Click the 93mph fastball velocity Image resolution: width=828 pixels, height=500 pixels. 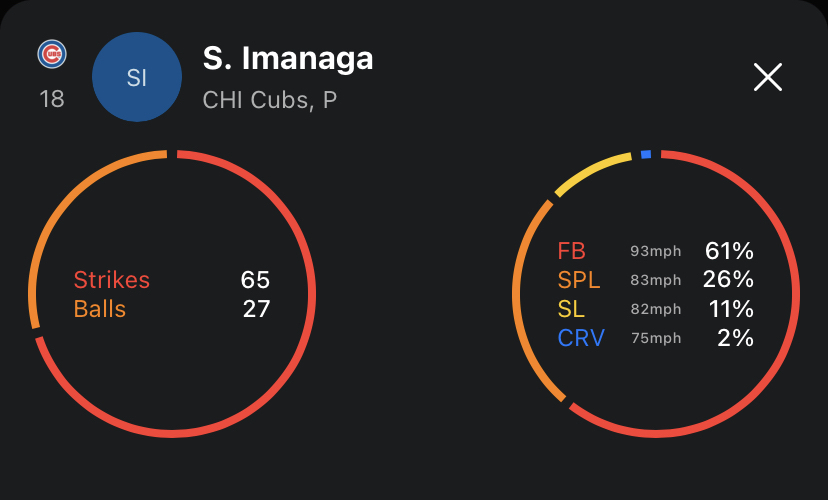(x=656, y=252)
